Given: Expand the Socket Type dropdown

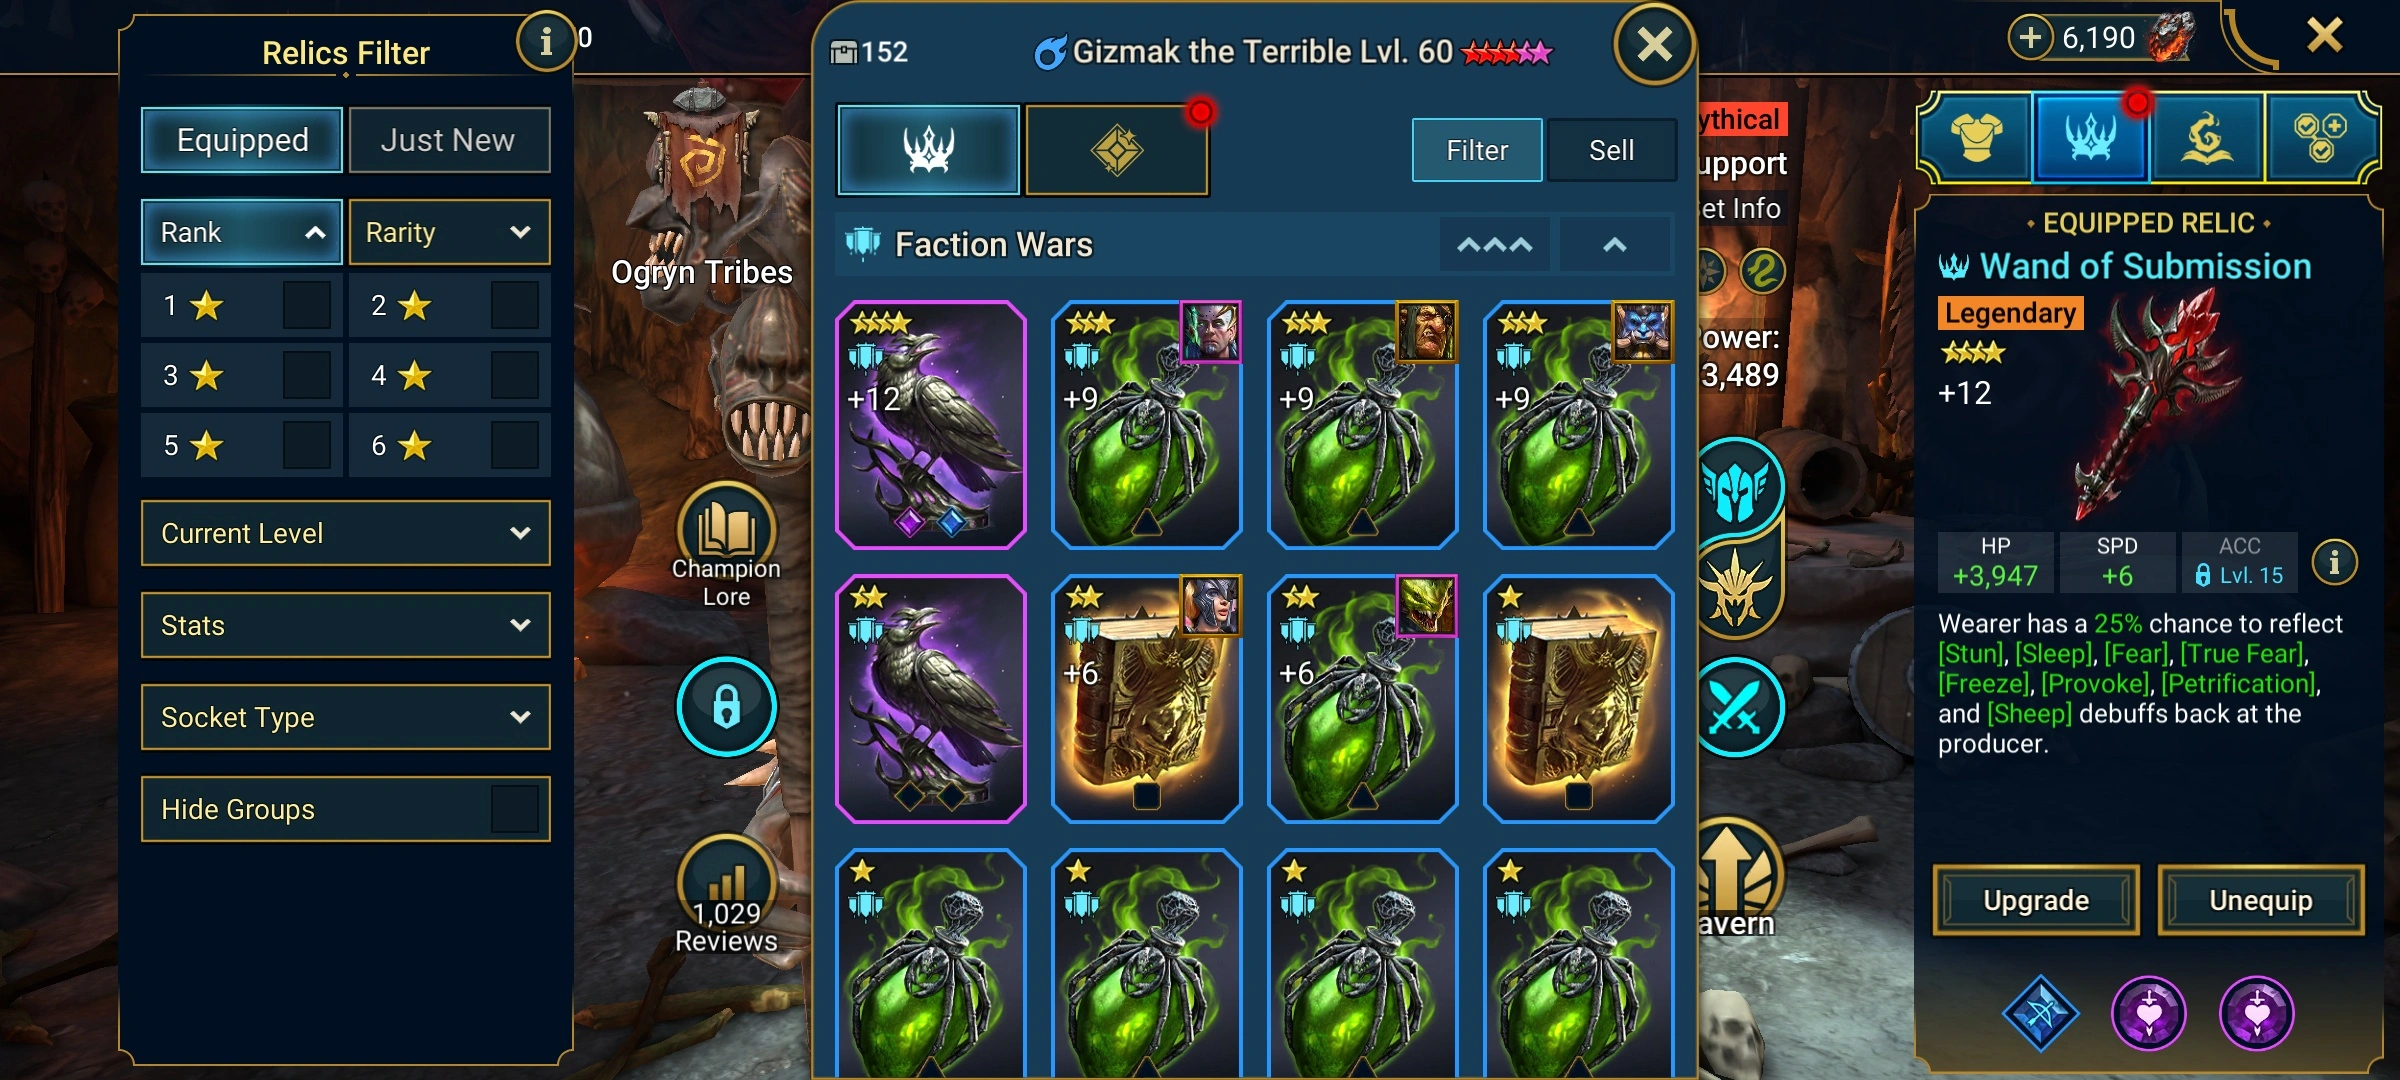Looking at the screenshot, I should pos(346,717).
